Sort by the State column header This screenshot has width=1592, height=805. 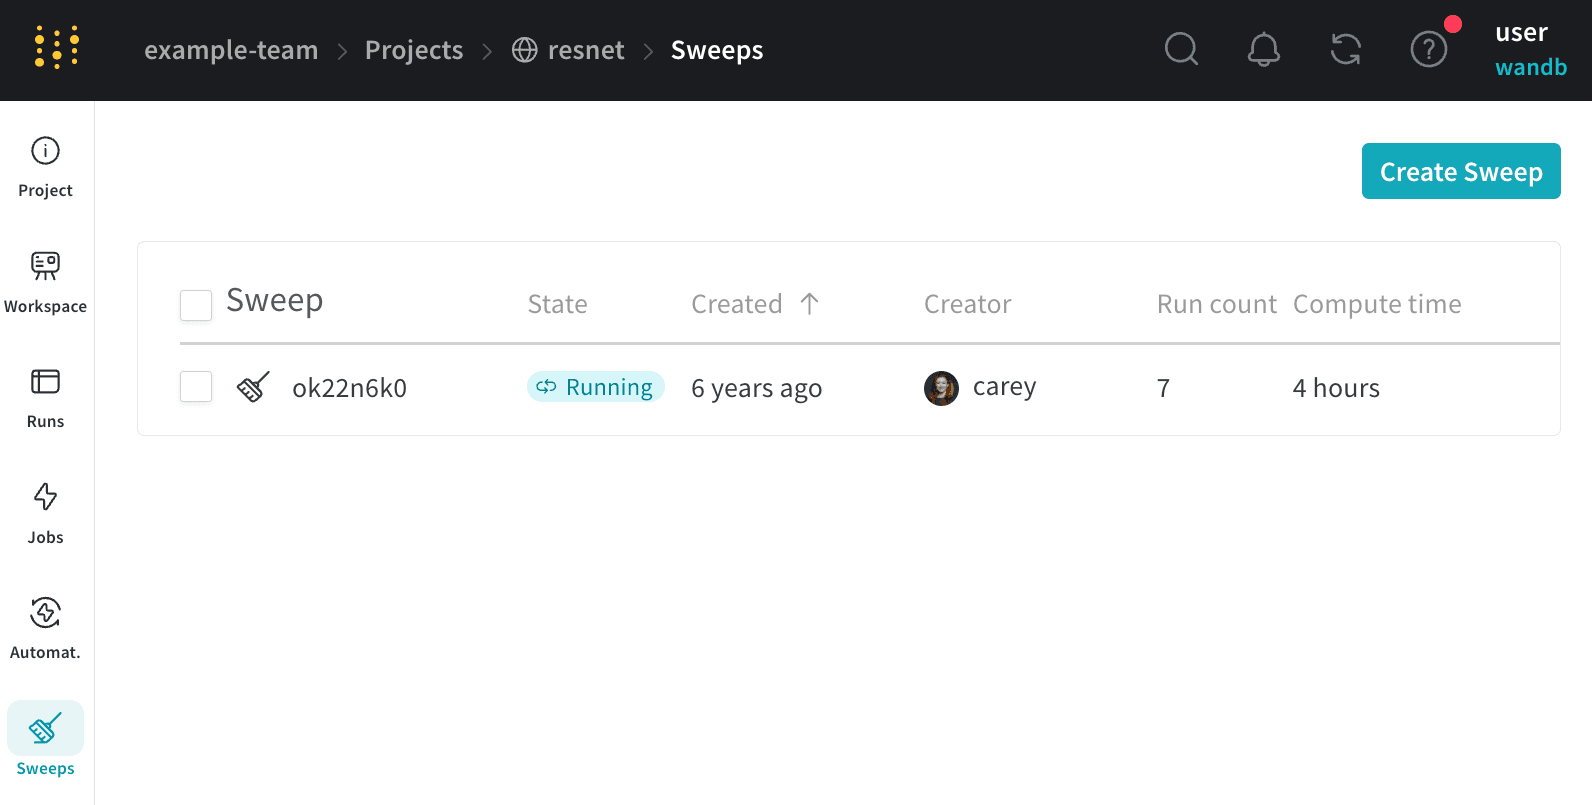pos(557,304)
